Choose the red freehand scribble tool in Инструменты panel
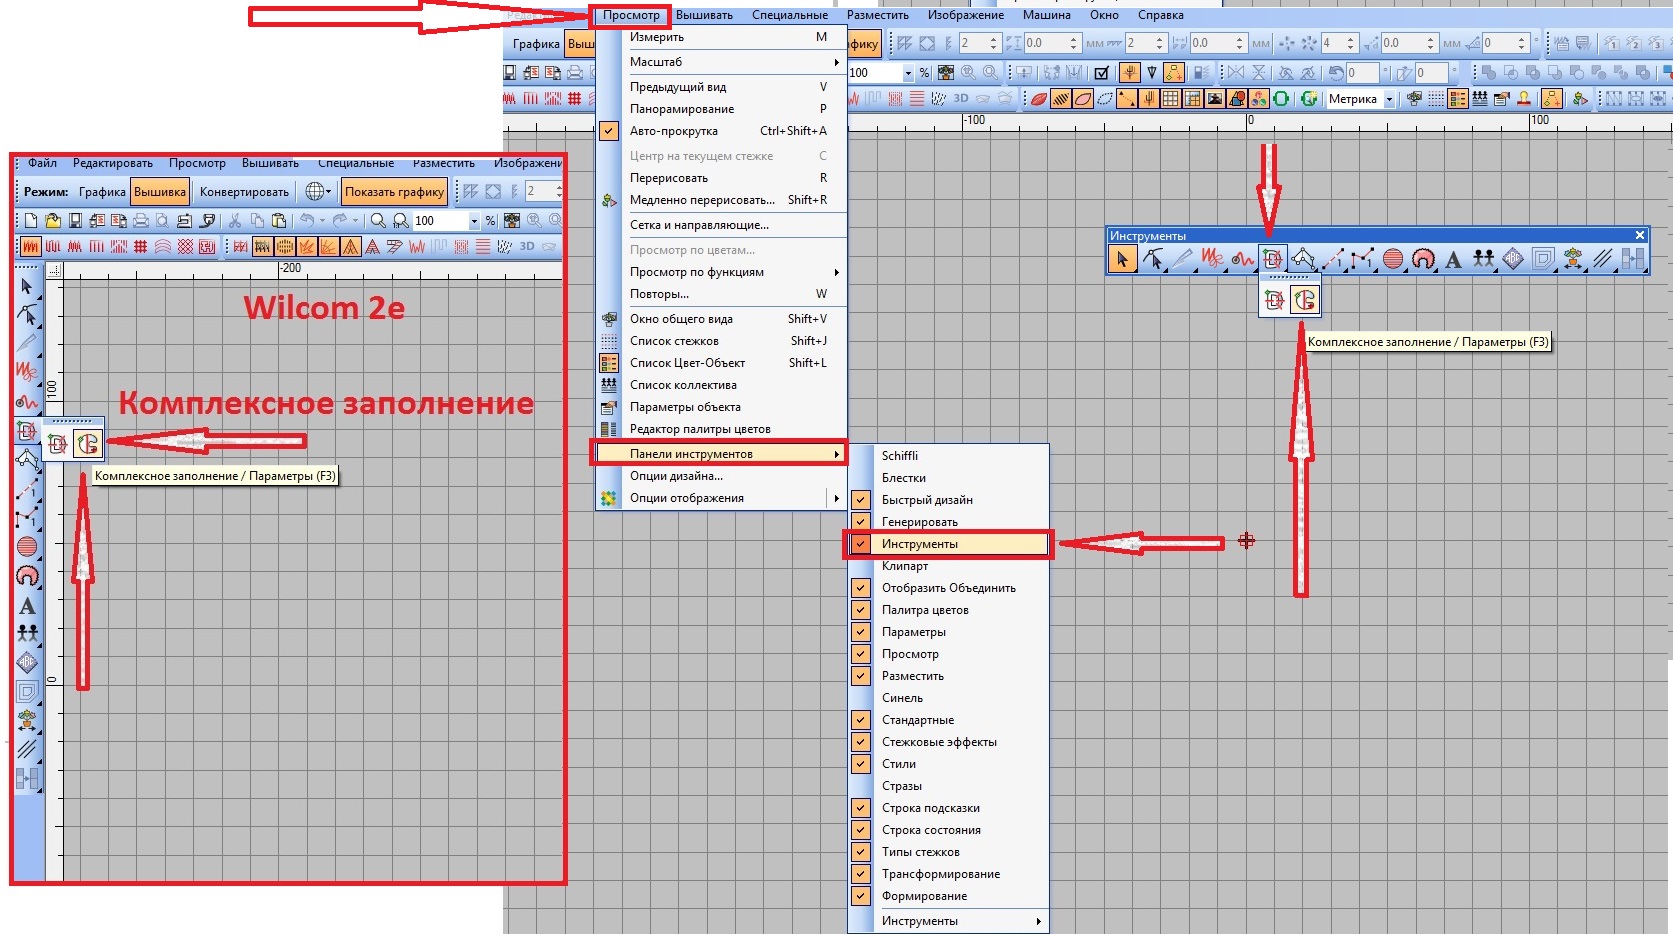The width and height of the screenshot is (1673, 937). click(1212, 260)
